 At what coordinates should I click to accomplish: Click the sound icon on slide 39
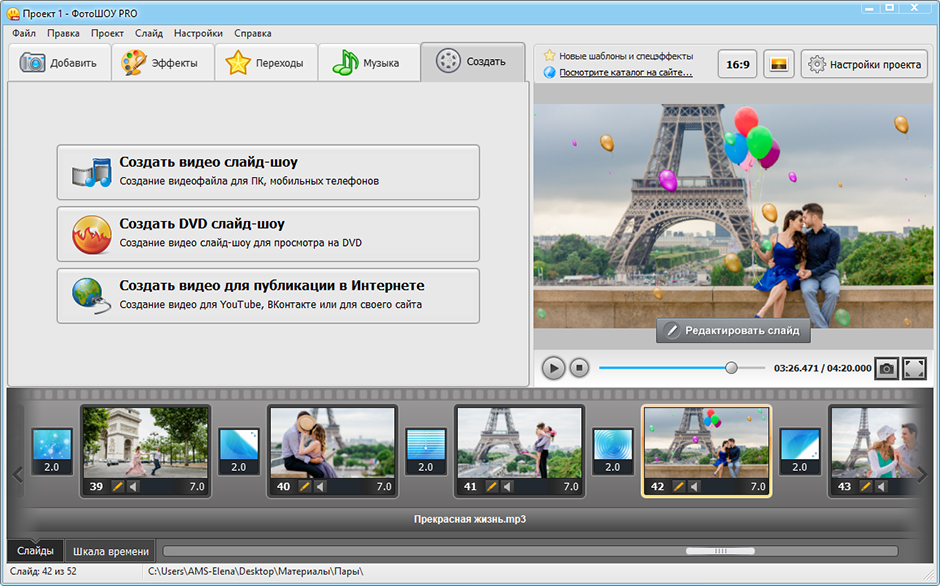pyautogui.click(x=133, y=486)
